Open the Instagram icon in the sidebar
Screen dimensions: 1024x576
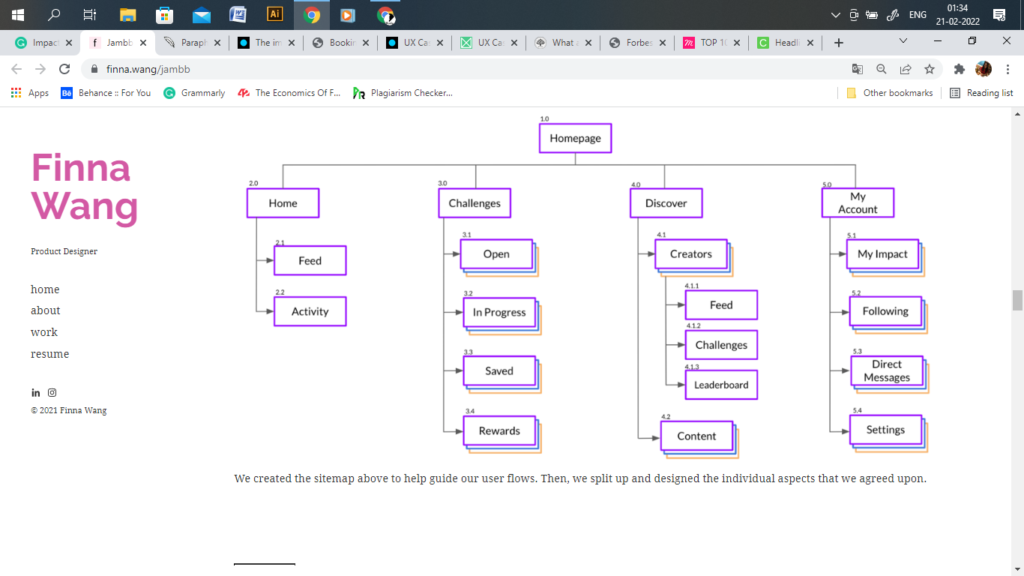click(52, 393)
